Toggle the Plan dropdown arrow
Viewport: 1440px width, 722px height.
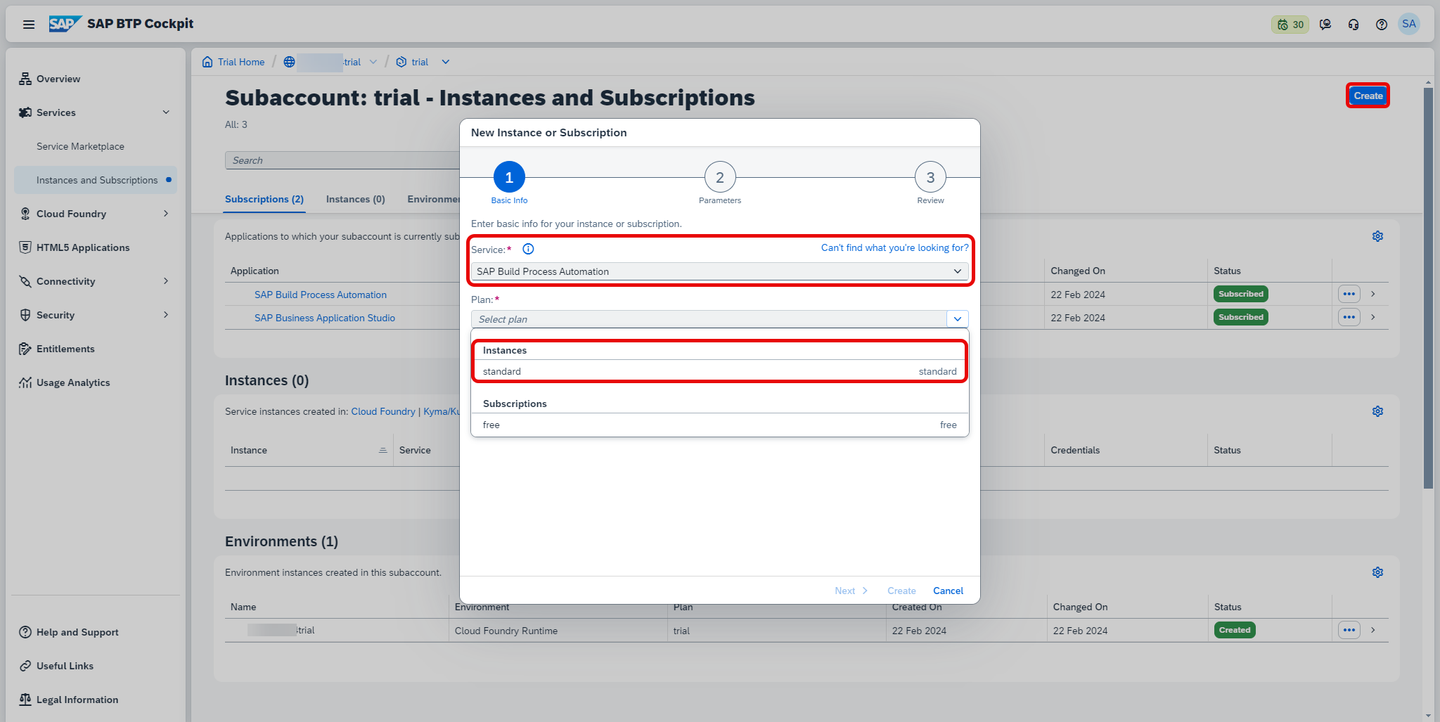(958, 319)
